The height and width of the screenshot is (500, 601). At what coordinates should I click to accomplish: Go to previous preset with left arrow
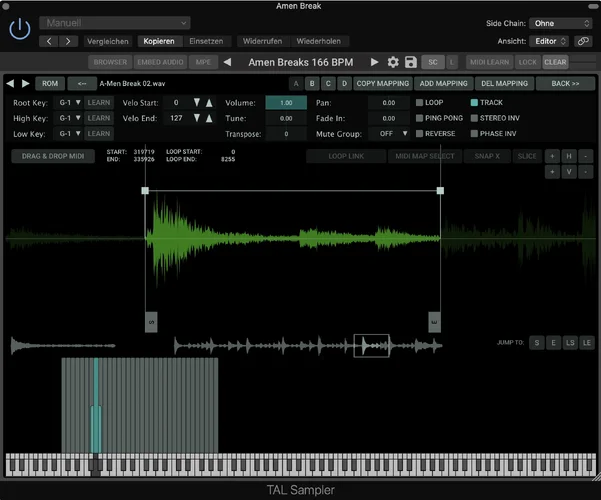coord(227,62)
